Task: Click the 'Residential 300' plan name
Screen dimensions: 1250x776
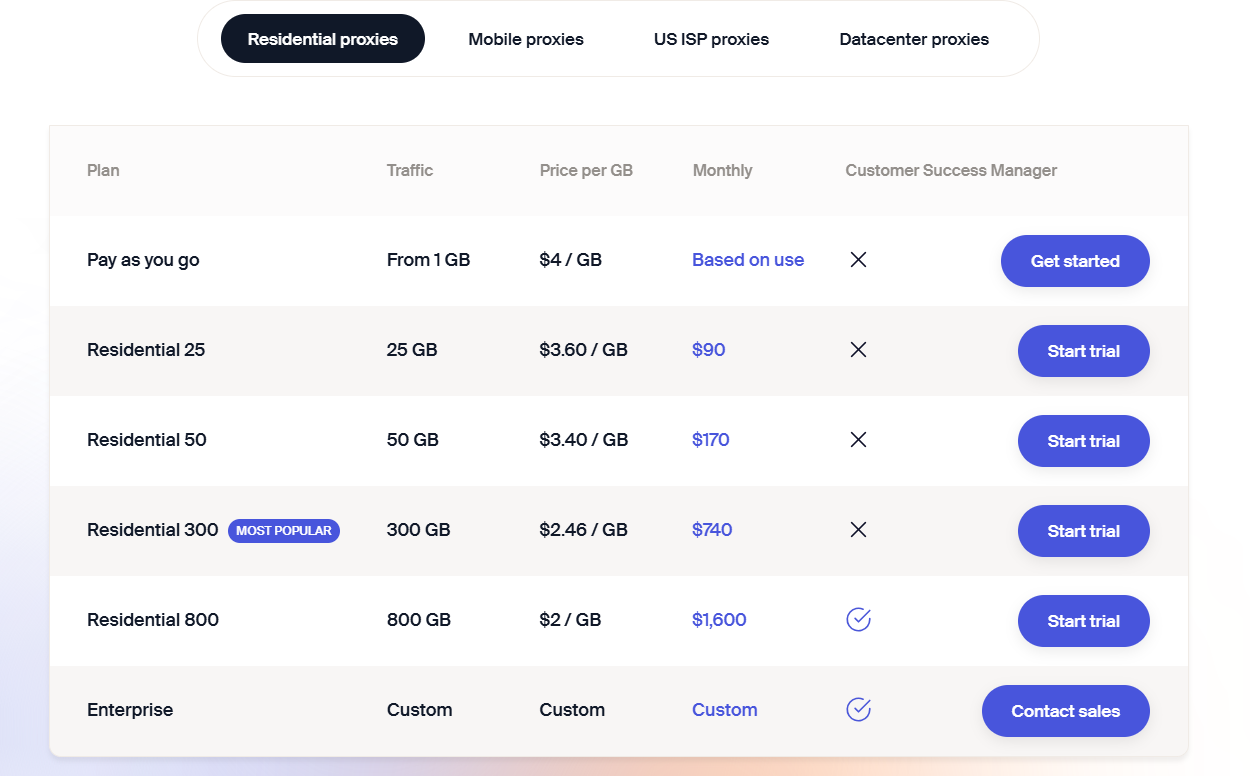Action: click(x=153, y=530)
